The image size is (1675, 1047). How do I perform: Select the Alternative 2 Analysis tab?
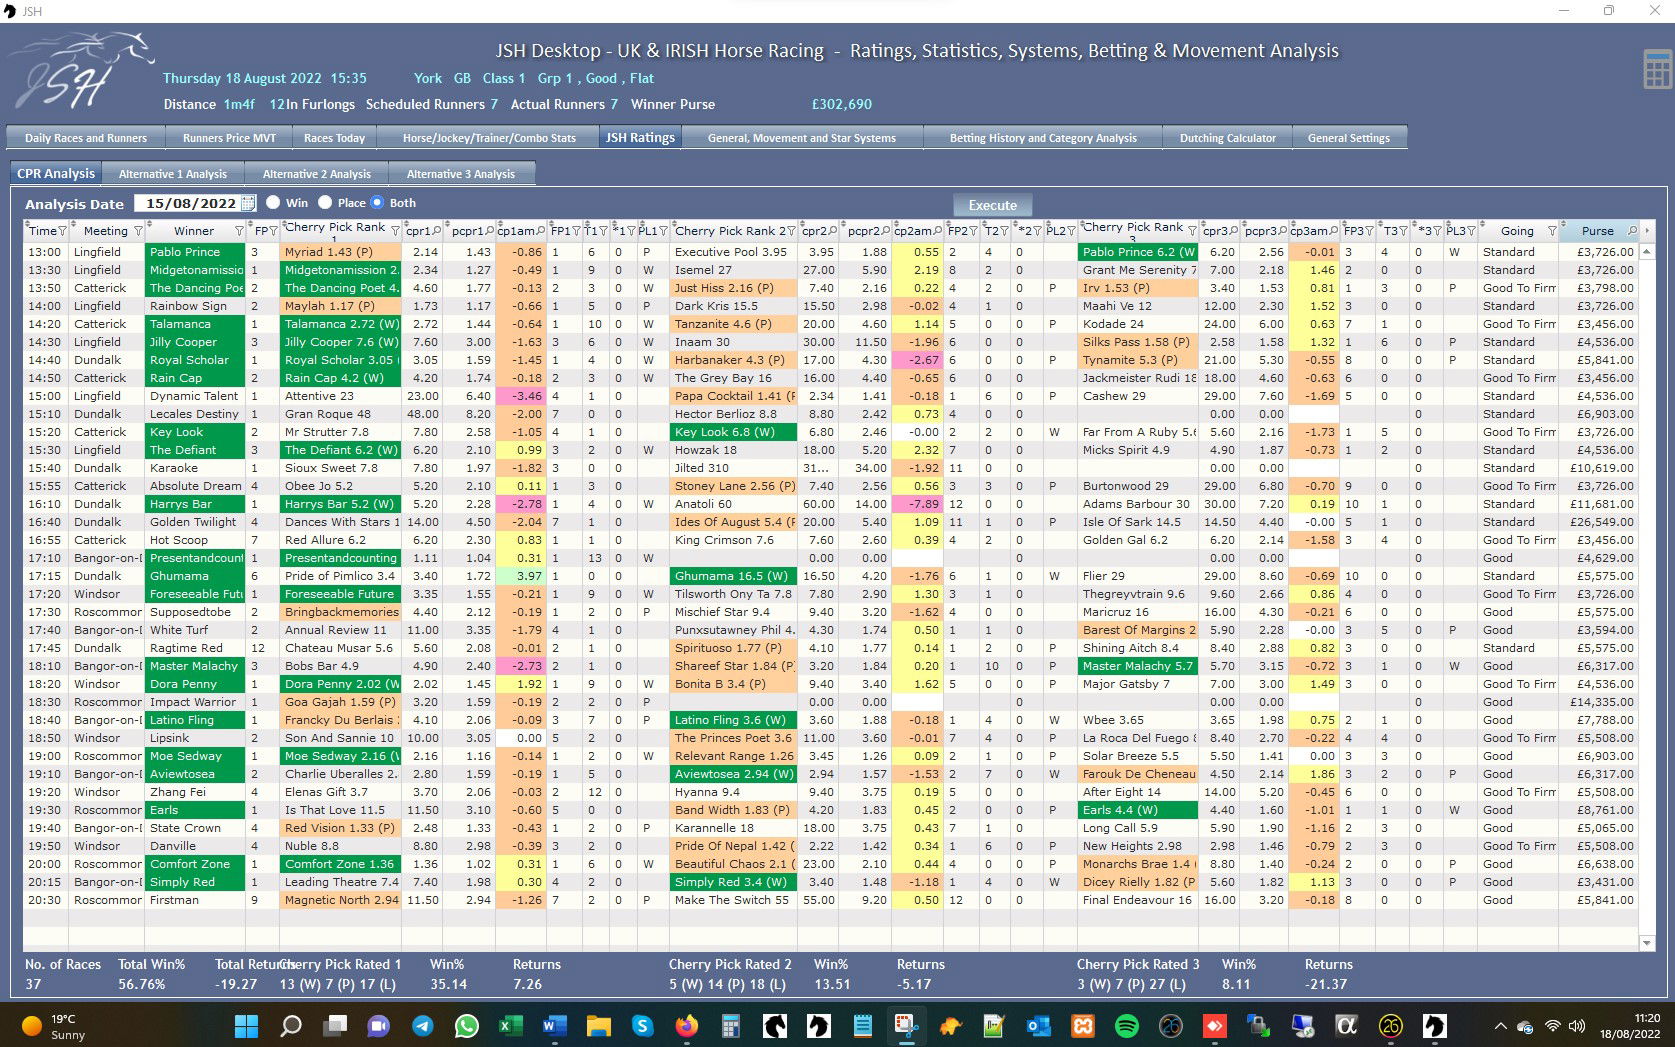coord(317,174)
